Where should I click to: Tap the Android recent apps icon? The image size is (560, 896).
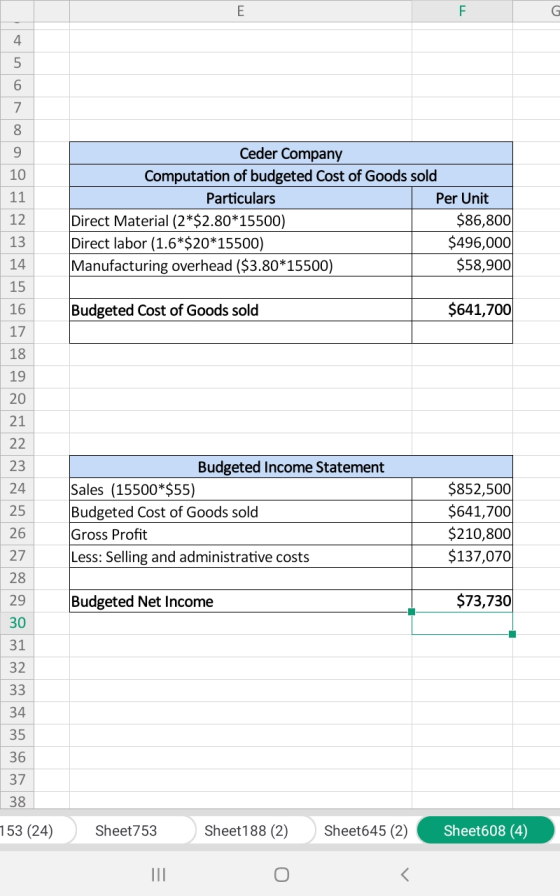[158, 874]
